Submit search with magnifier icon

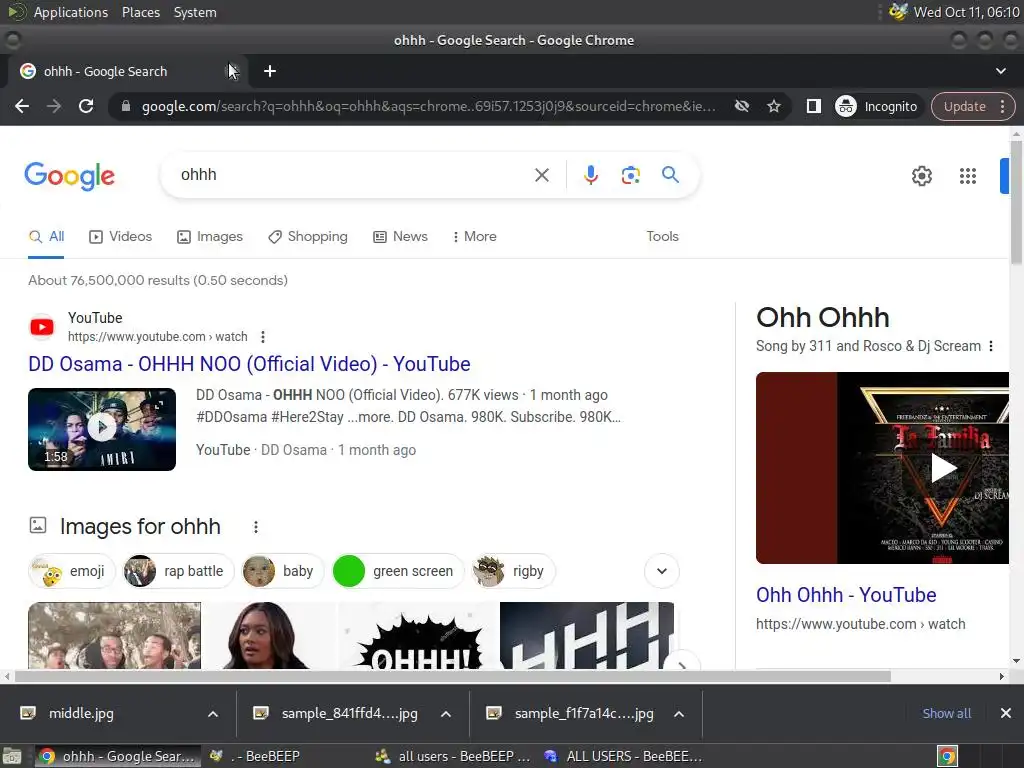point(670,175)
